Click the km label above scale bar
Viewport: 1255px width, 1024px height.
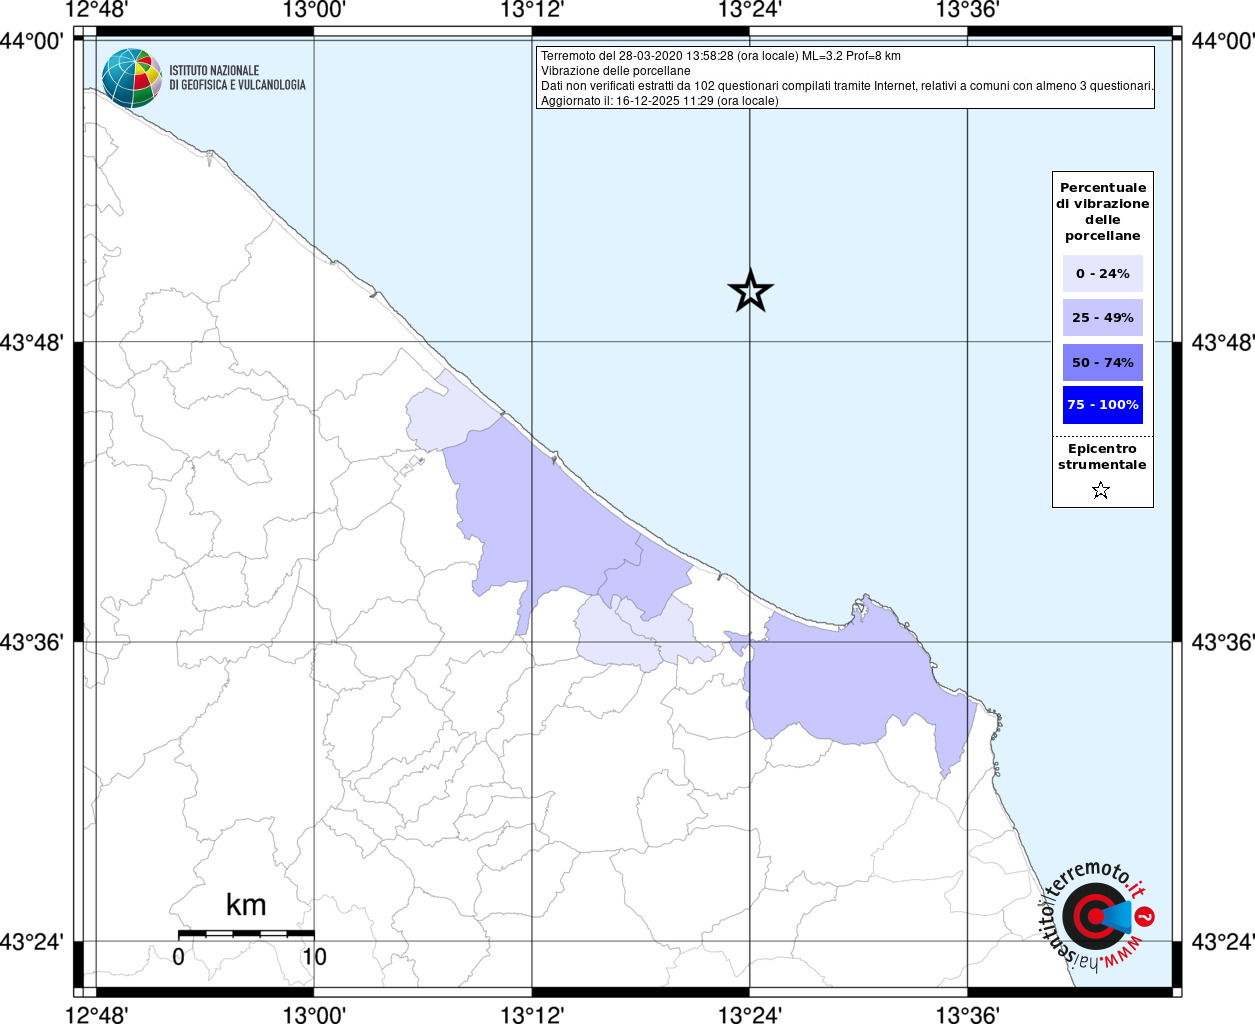coord(246,905)
